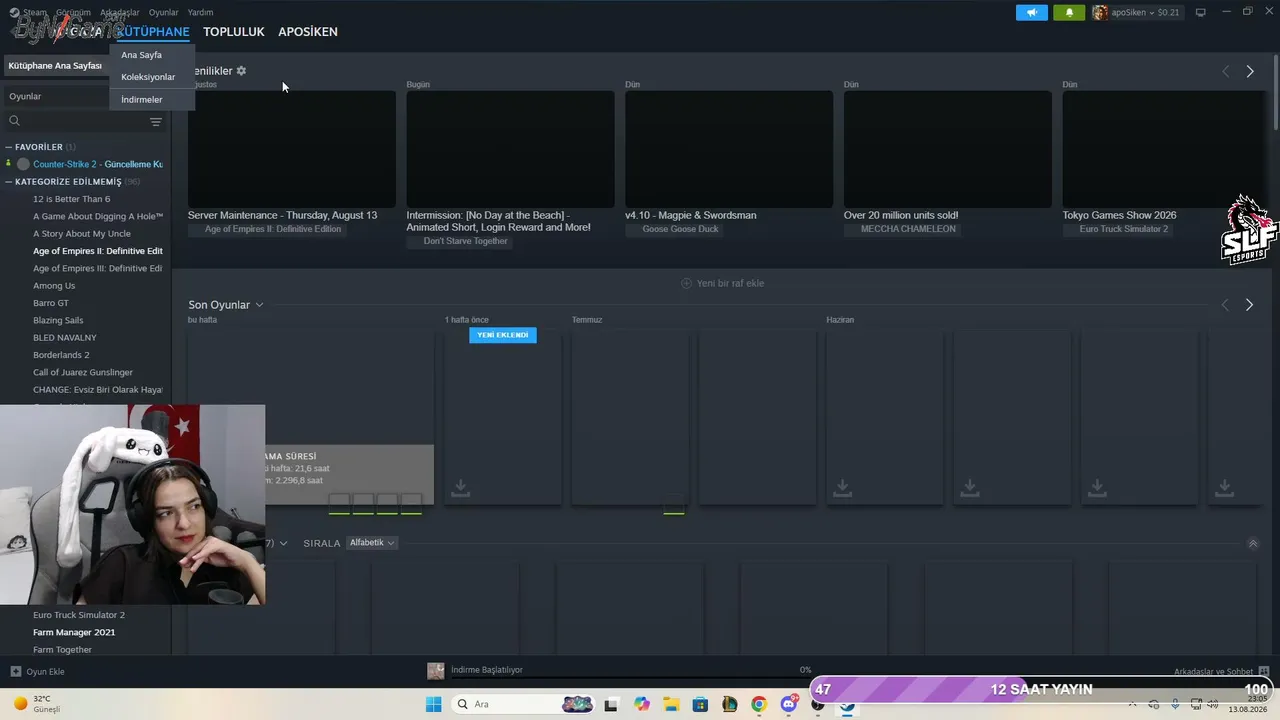
Task: Select Call of Juarez Gunslinger in list
Action: click(x=83, y=372)
